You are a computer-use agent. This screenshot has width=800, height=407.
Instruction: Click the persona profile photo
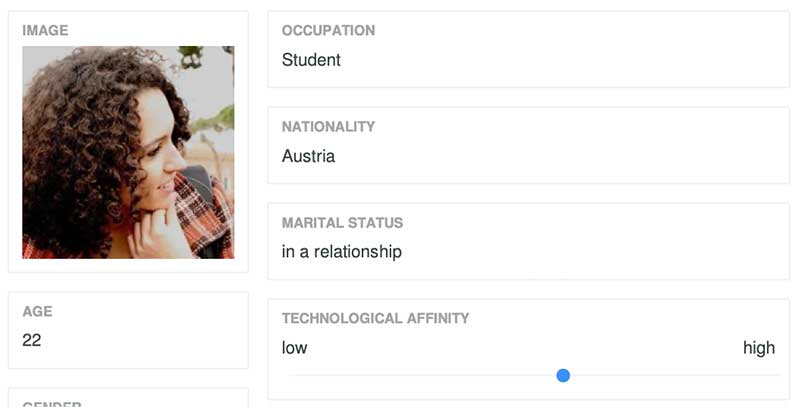tap(128, 152)
